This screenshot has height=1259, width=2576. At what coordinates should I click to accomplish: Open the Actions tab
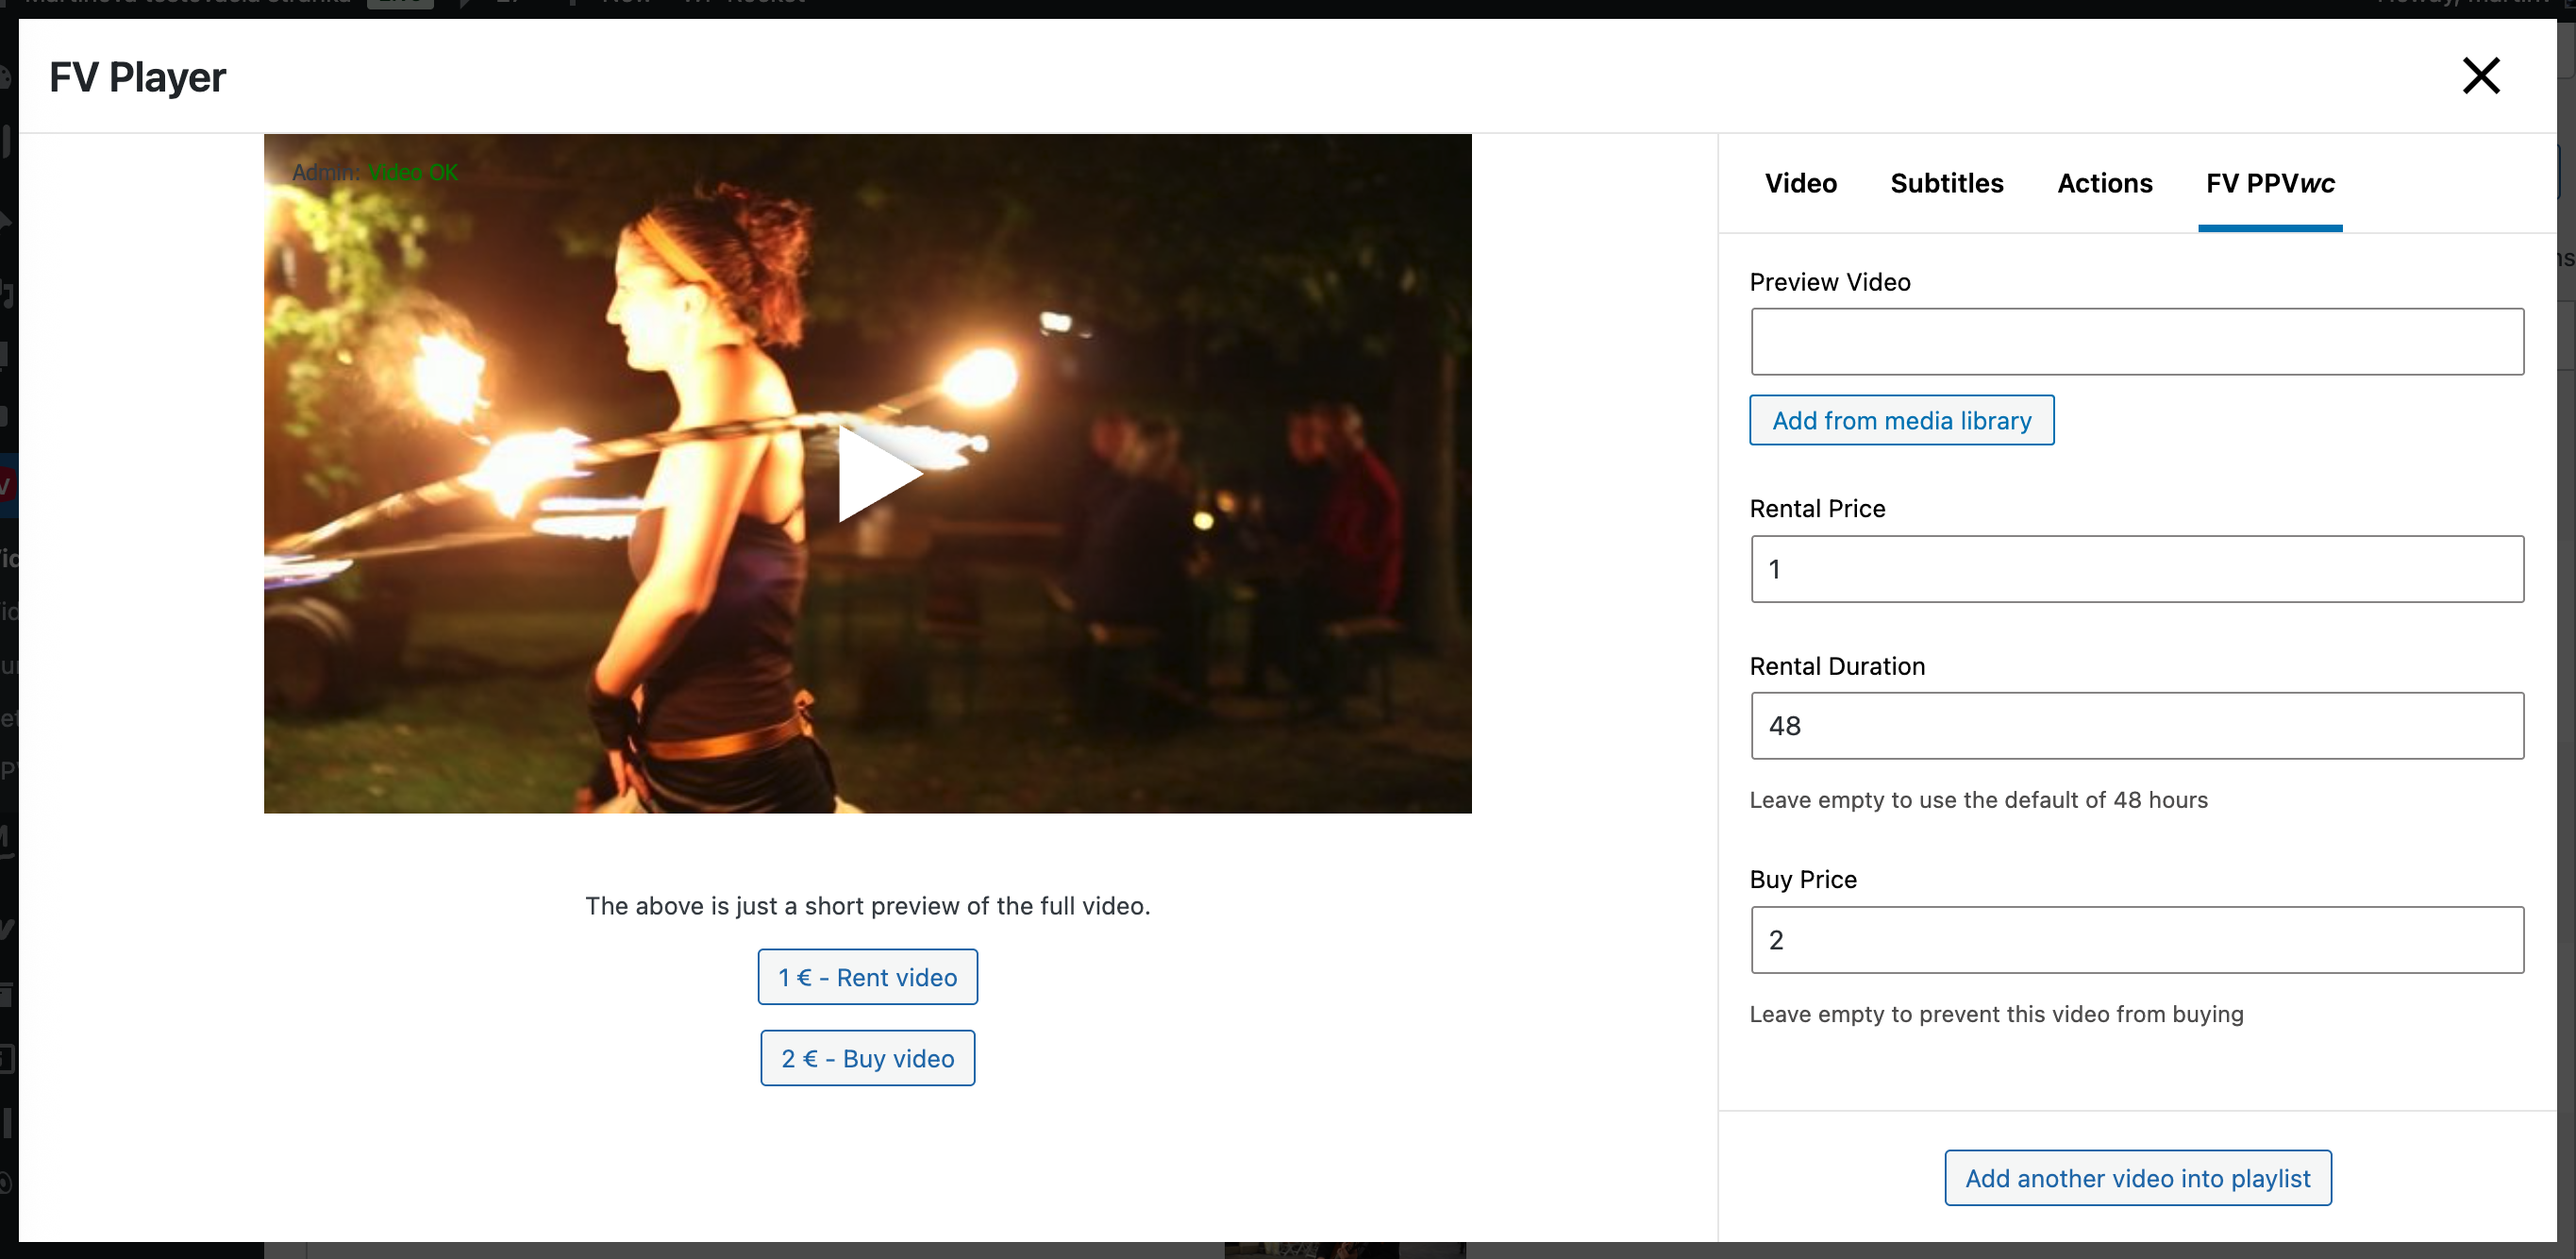click(x=2104, y=183)
